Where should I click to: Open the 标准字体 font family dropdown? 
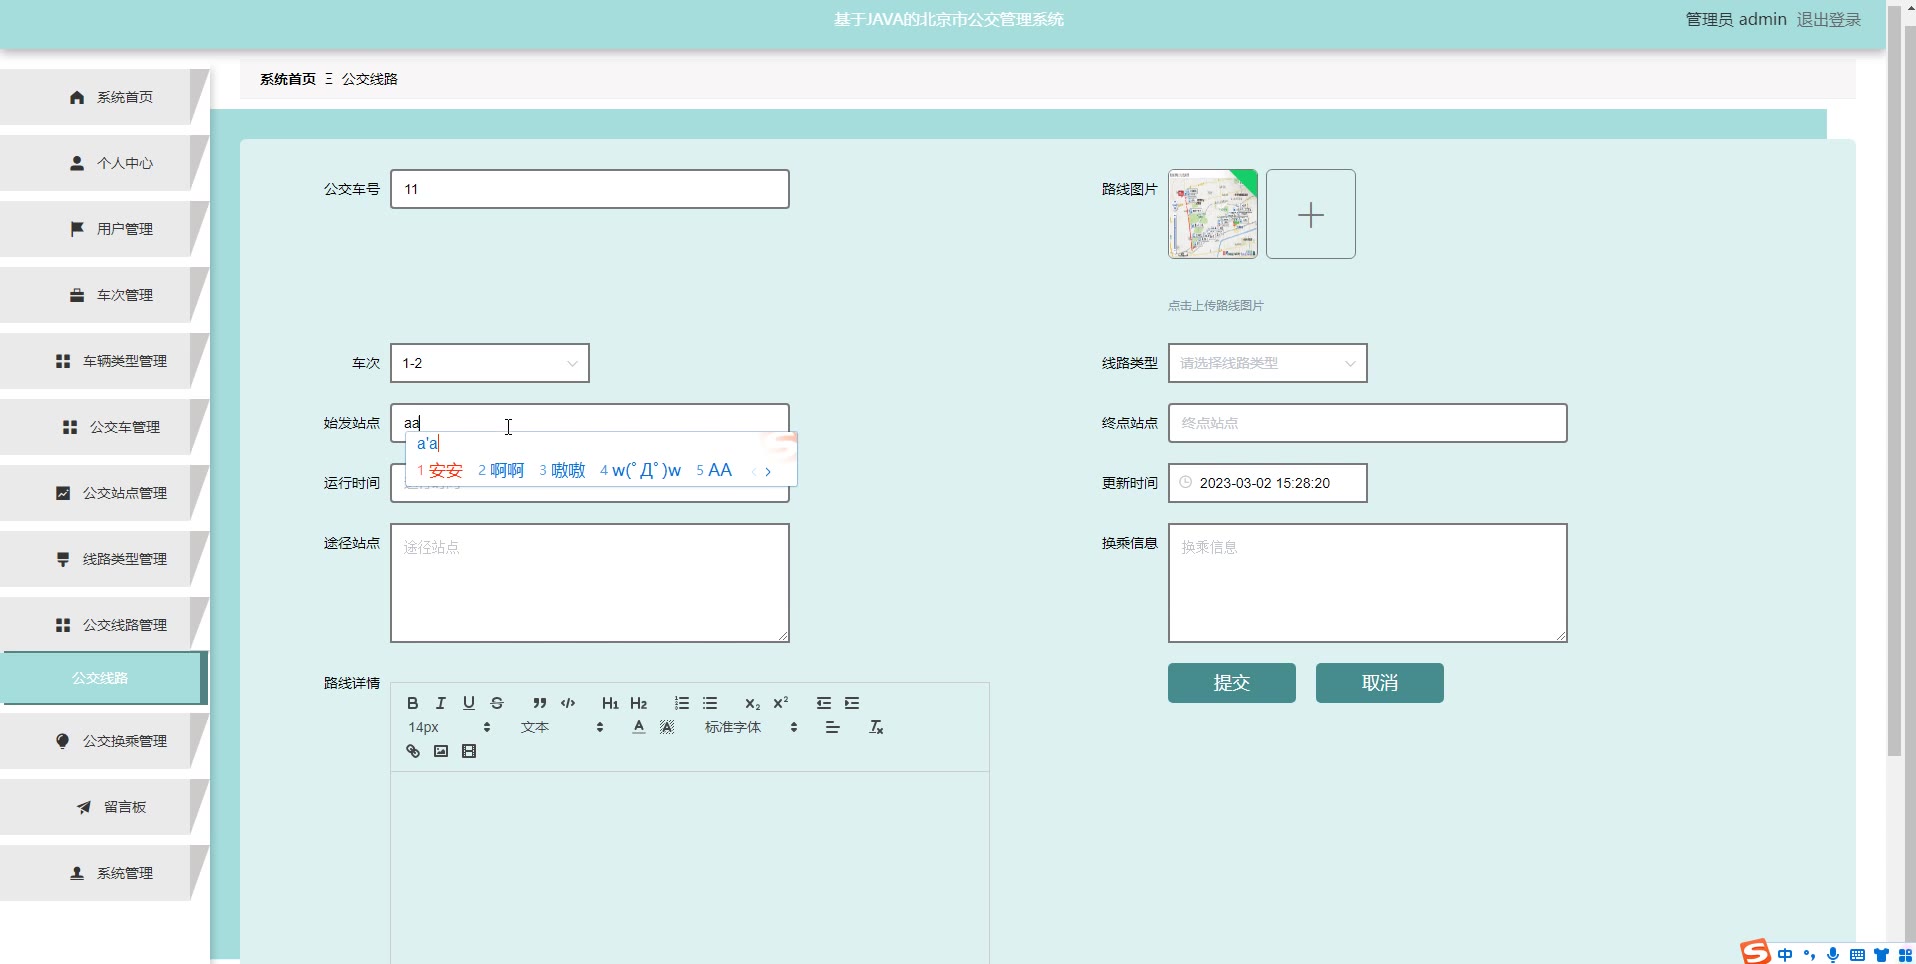(751, 727)
